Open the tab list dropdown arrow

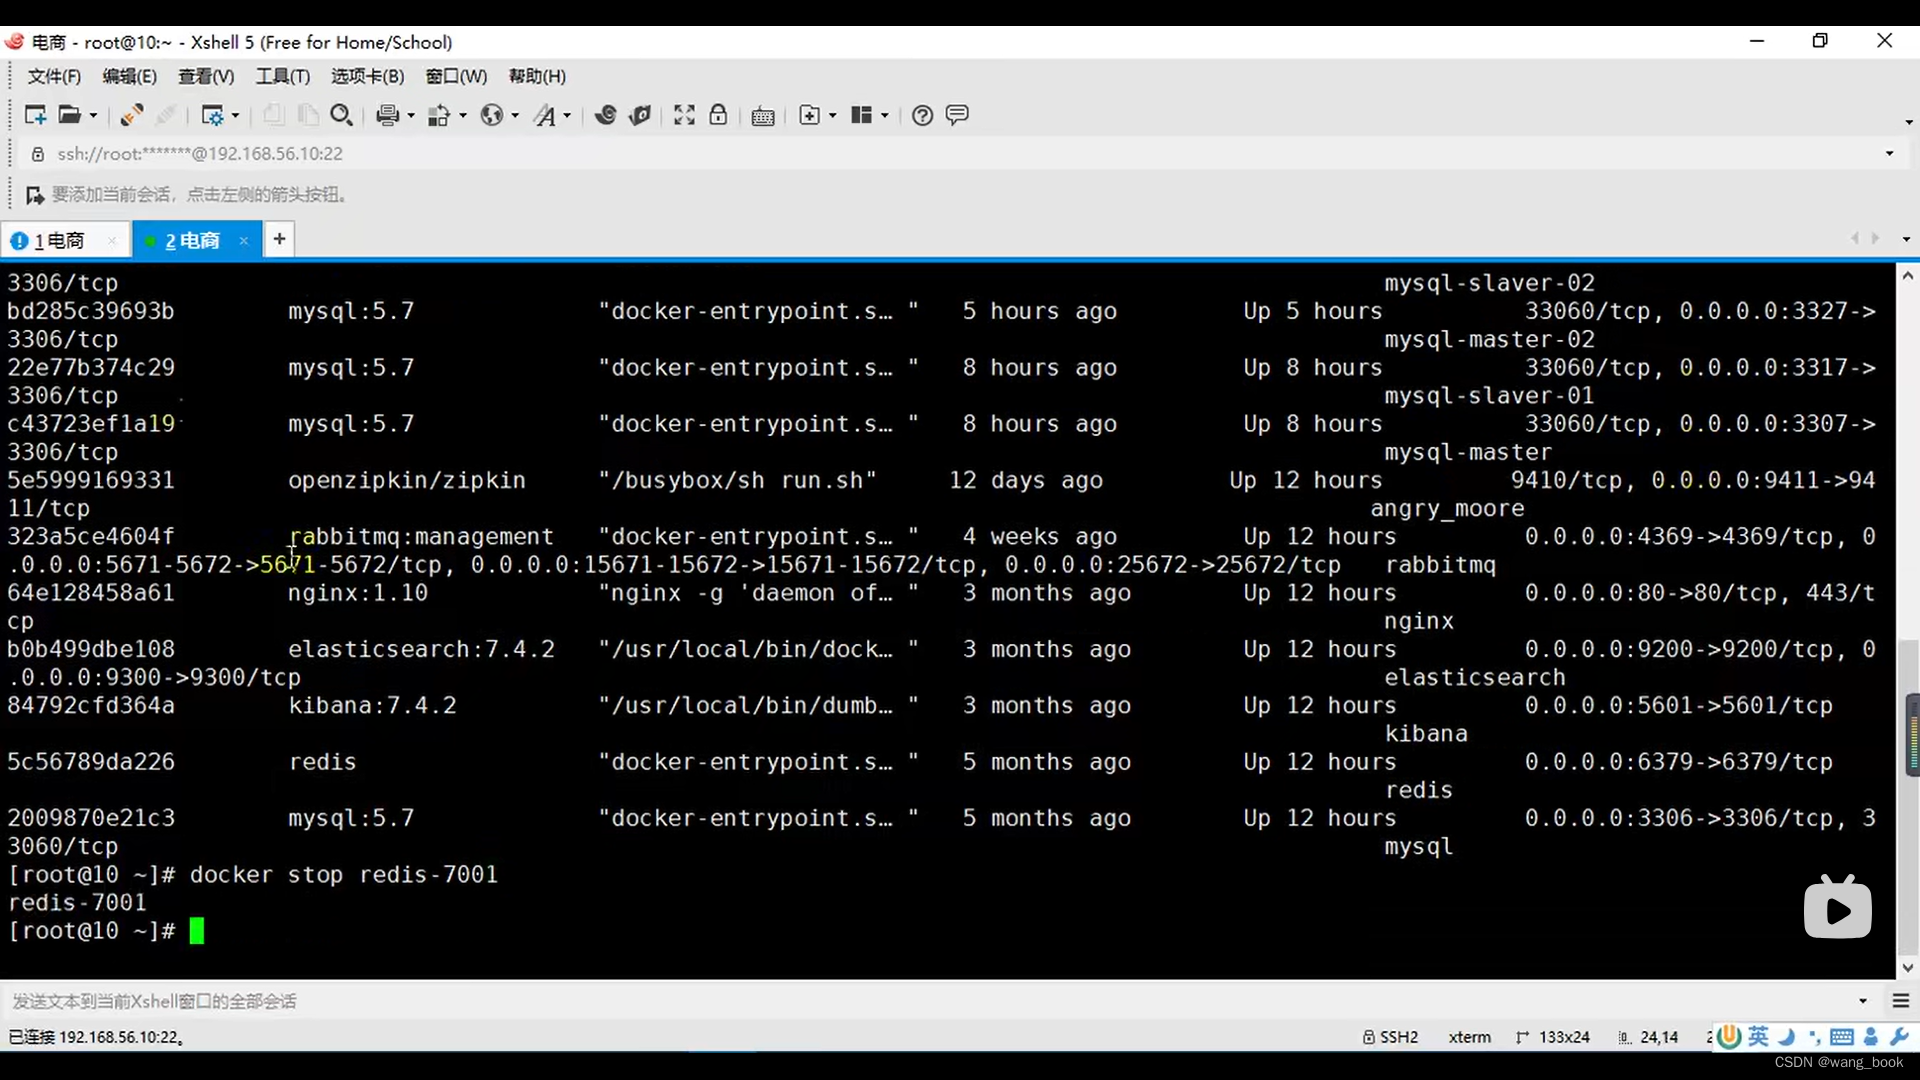tap(1906, 239)
